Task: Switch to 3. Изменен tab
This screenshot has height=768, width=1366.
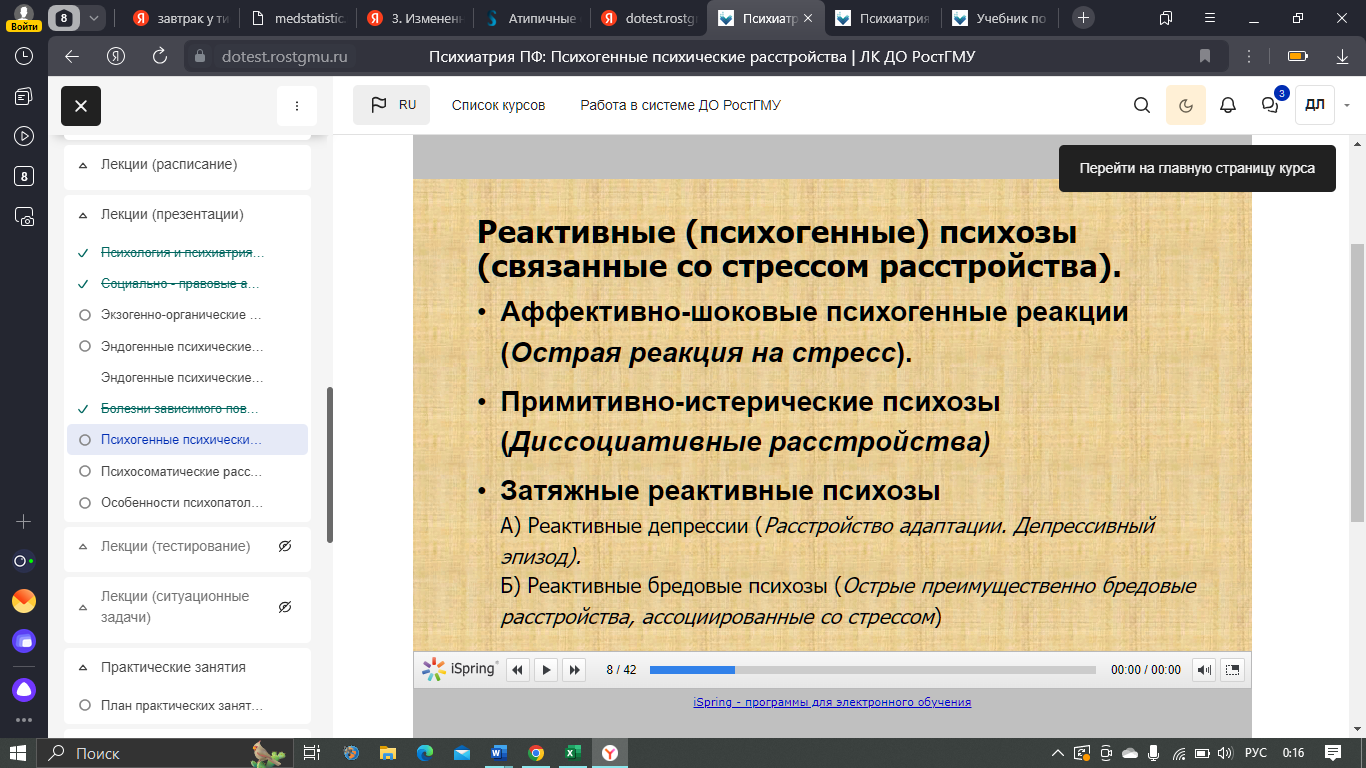Action: point(413,18)
